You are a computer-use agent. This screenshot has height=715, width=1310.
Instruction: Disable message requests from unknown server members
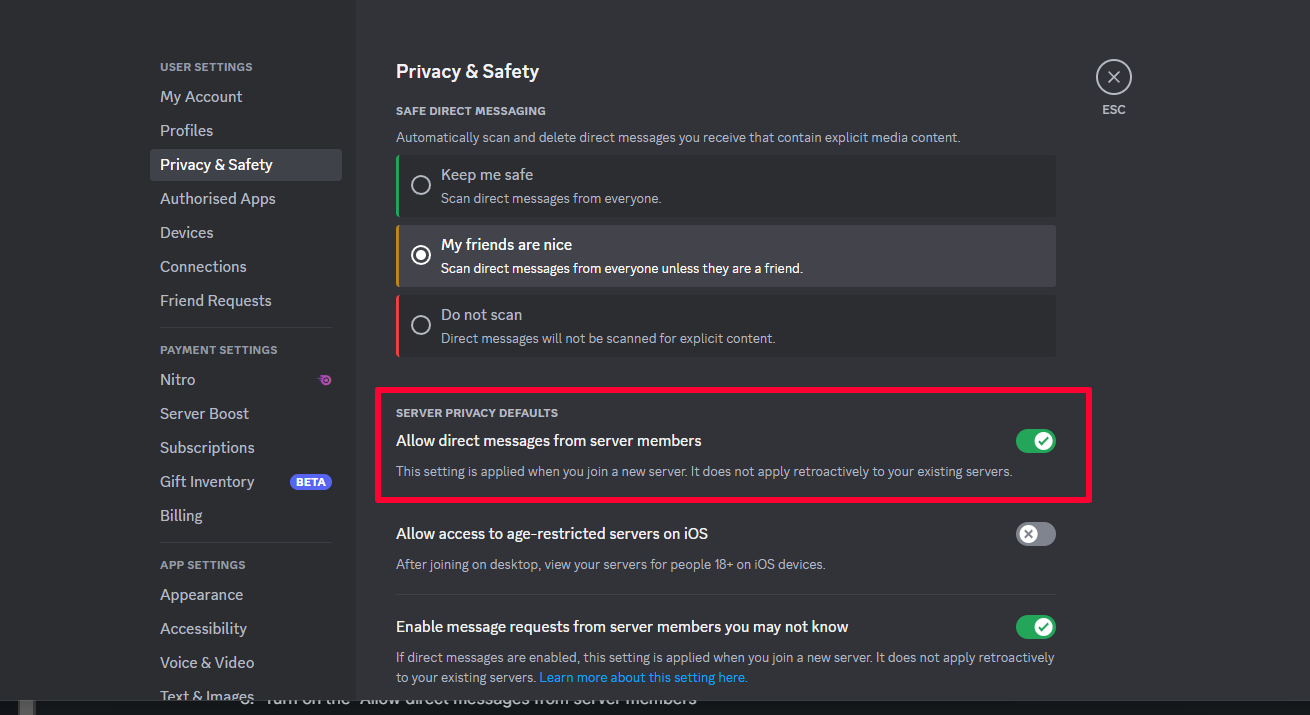[1035, 627]
